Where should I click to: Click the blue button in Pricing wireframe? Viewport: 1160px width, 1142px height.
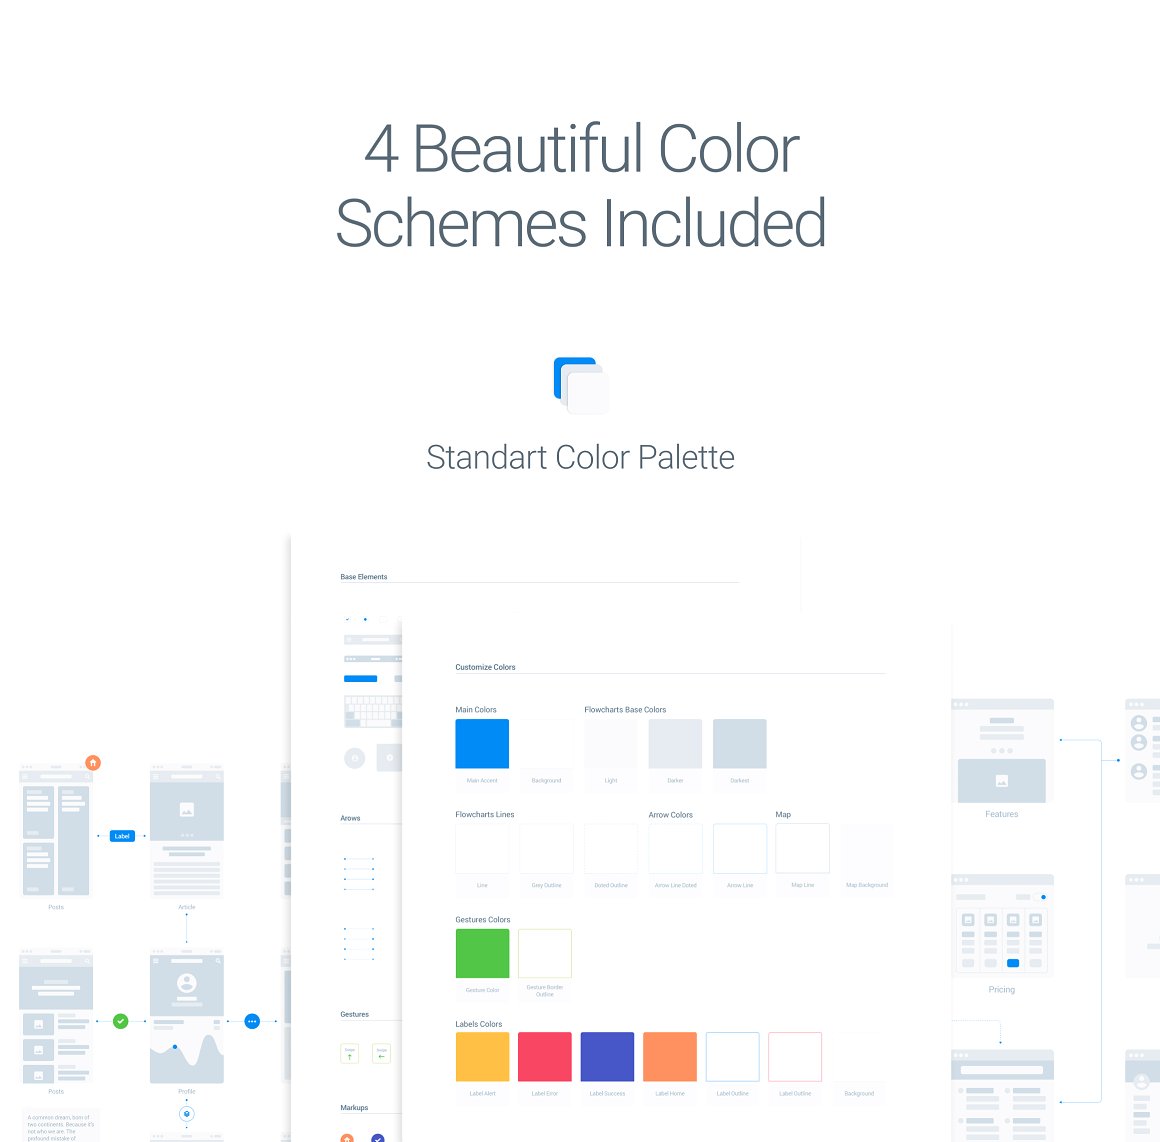[1013, 963]
